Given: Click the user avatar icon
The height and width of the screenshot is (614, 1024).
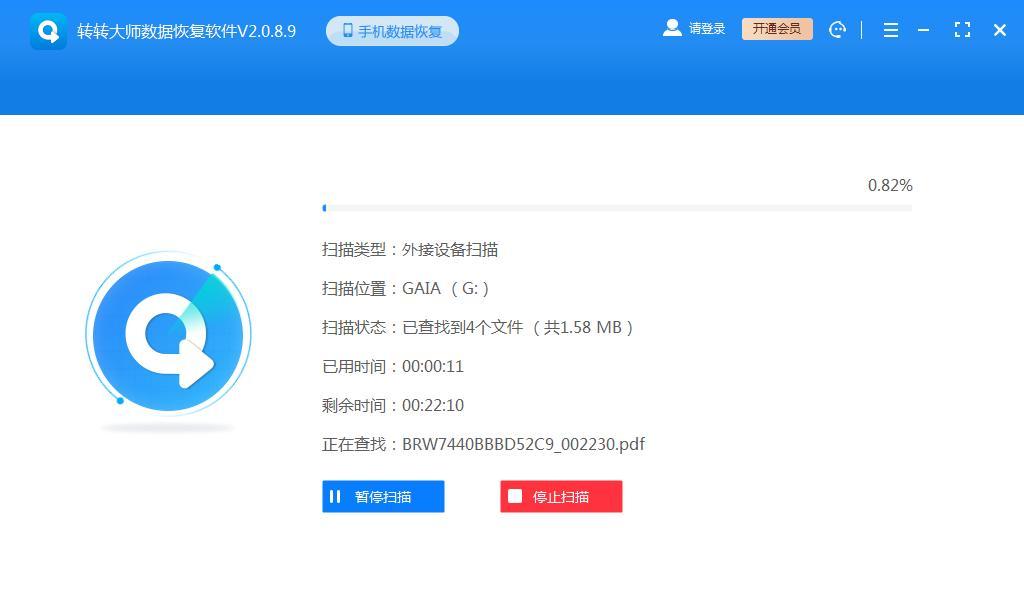Looking at the screenshot, I should (672, 28).
